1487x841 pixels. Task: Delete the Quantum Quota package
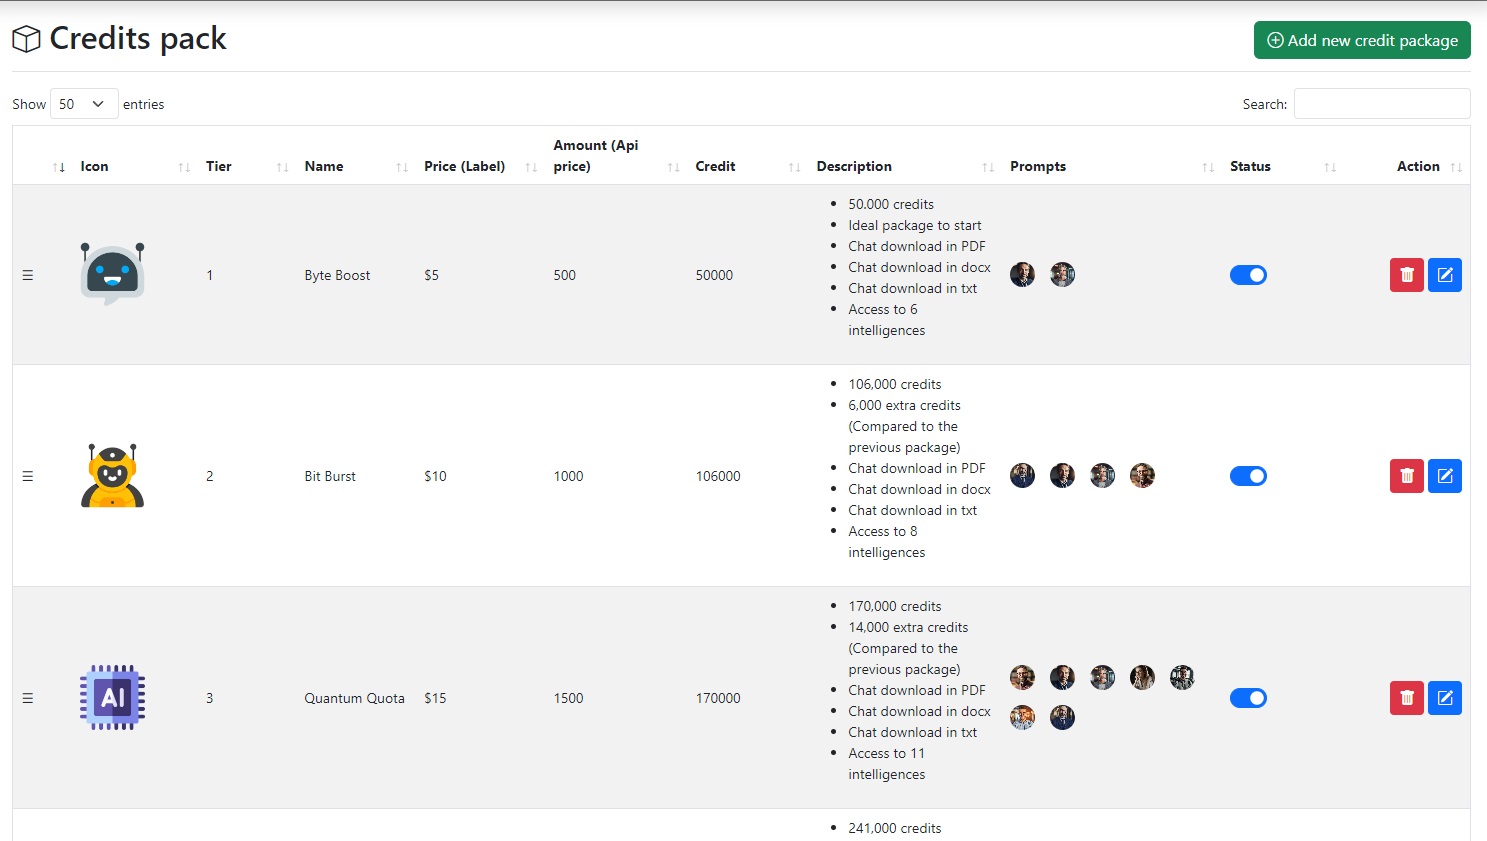pyautogui.click(x=1406, y=698)
